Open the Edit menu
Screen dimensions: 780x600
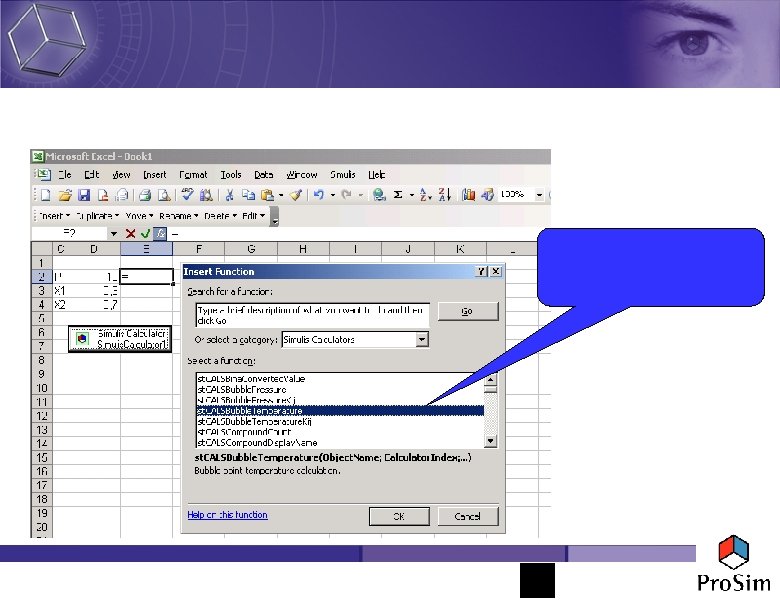[x=92, y=175]
